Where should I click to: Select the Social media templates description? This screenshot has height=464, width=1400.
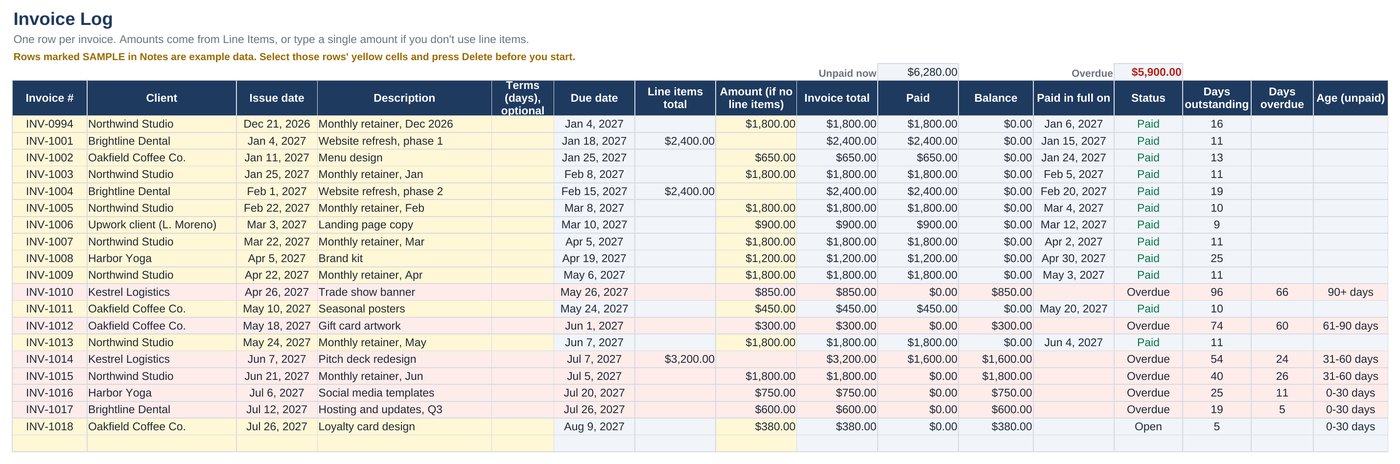(404, 392)
